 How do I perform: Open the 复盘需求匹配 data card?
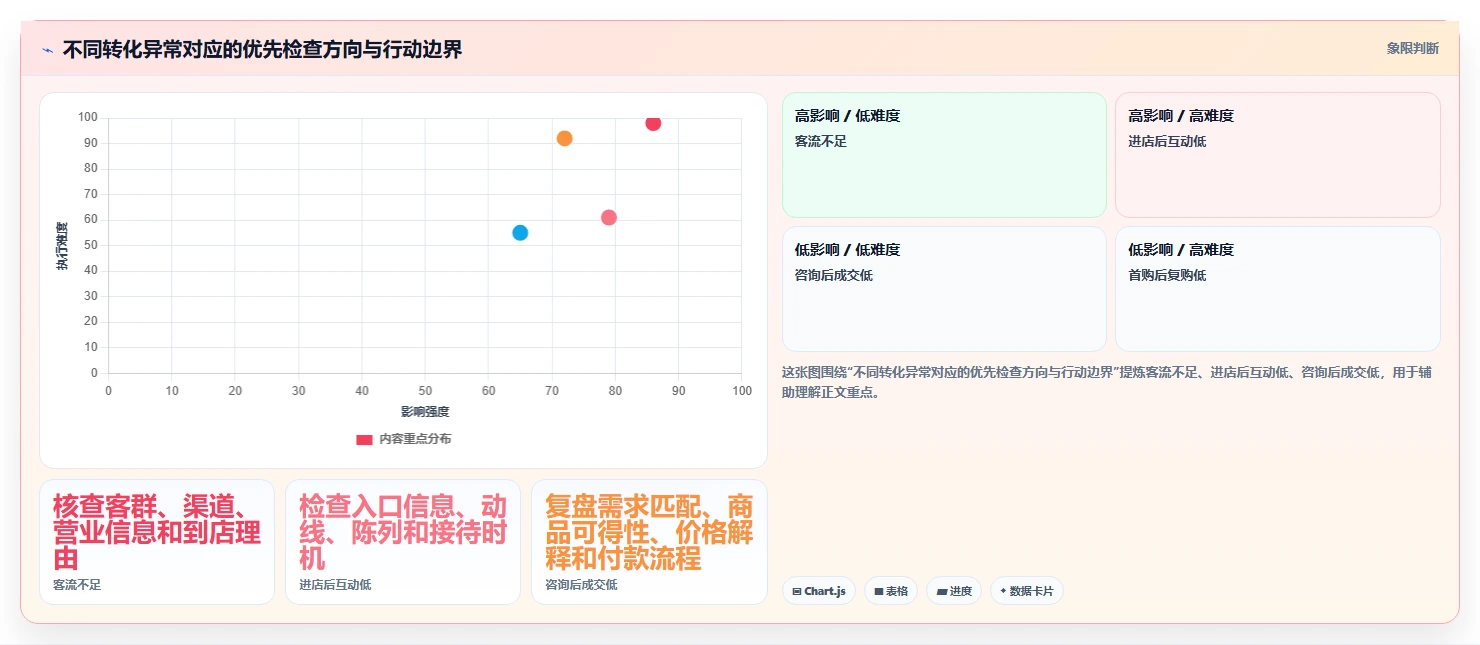coord(649,542)
